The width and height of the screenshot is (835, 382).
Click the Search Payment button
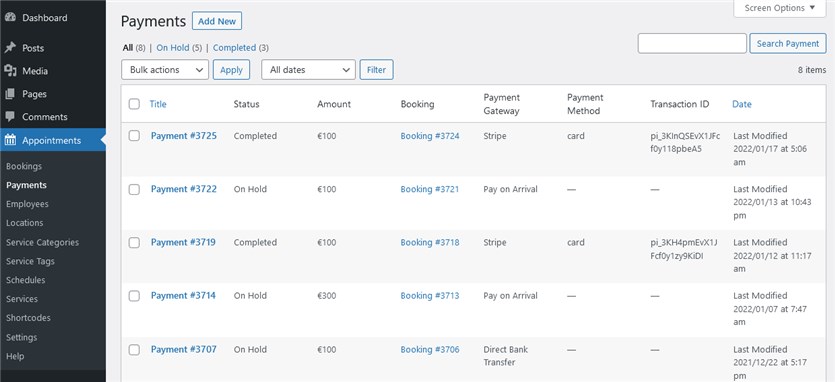tap(788, 44)
